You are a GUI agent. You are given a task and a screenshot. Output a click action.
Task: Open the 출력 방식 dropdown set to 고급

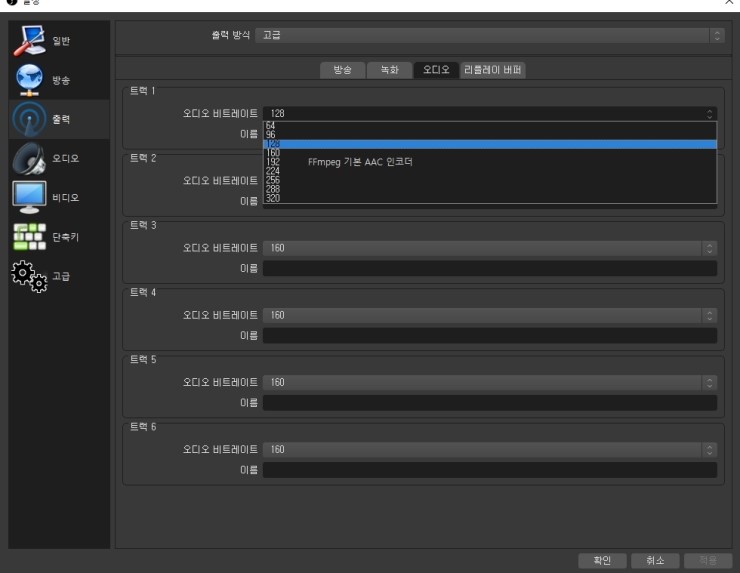pyautogui.click(x=489, y=35)
